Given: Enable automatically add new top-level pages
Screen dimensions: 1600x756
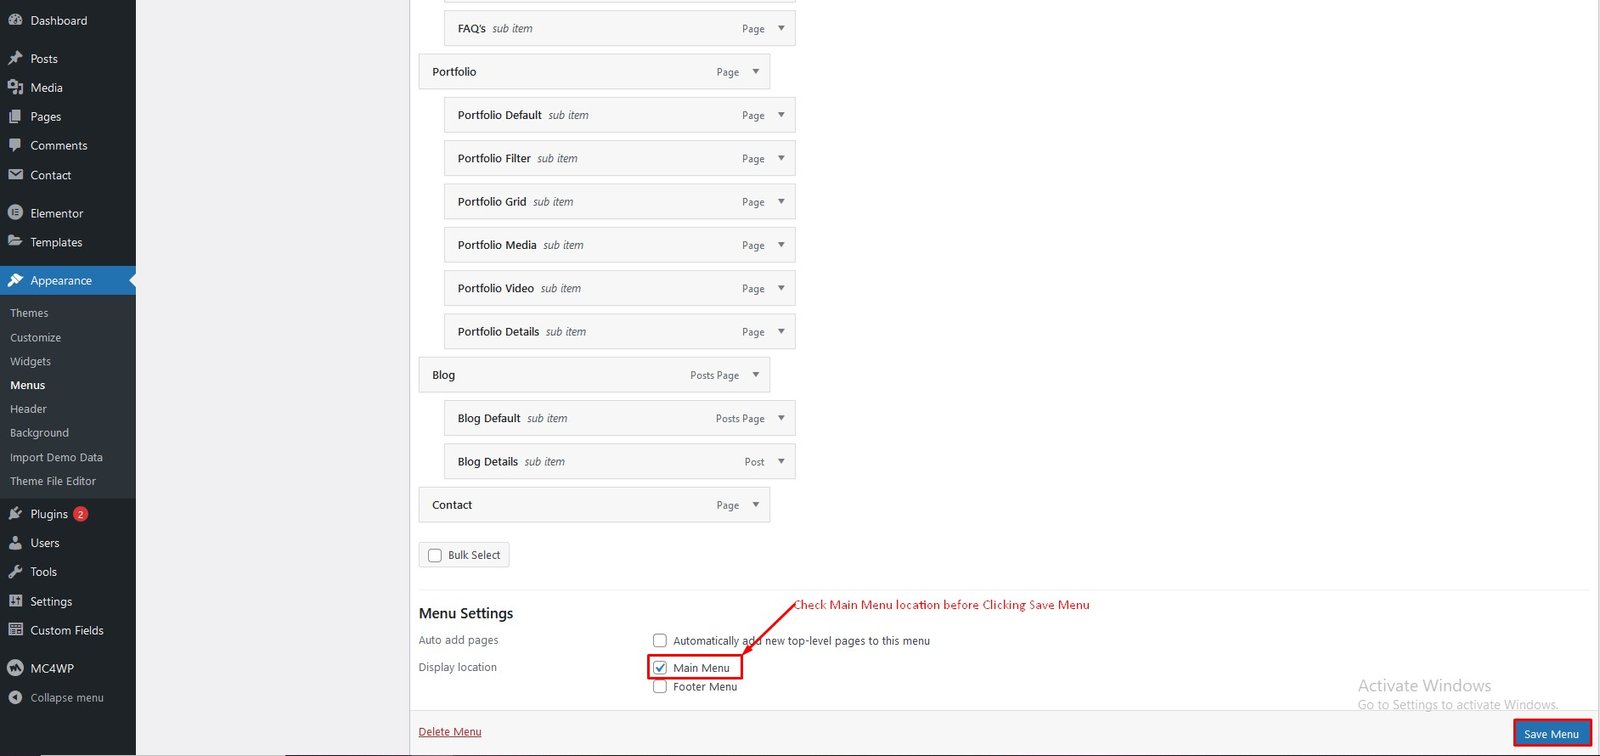Looking at the screenshot, I should tap(660, 641).
